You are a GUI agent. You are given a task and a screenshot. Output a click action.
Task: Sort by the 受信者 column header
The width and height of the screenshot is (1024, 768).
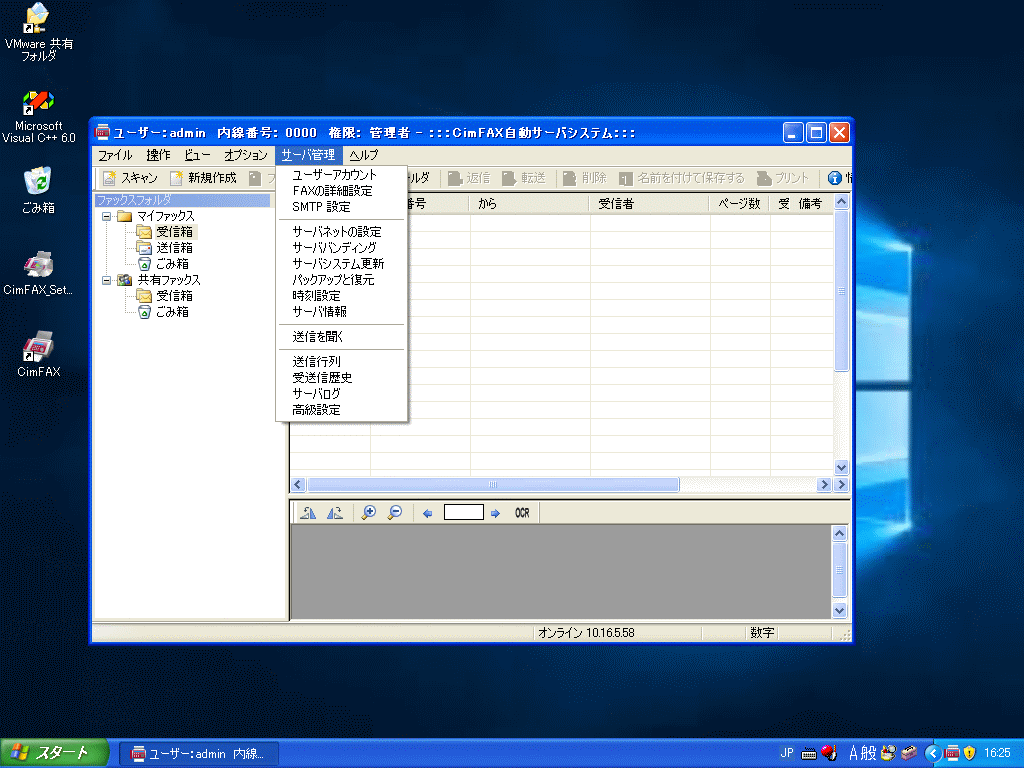(650, 204)
